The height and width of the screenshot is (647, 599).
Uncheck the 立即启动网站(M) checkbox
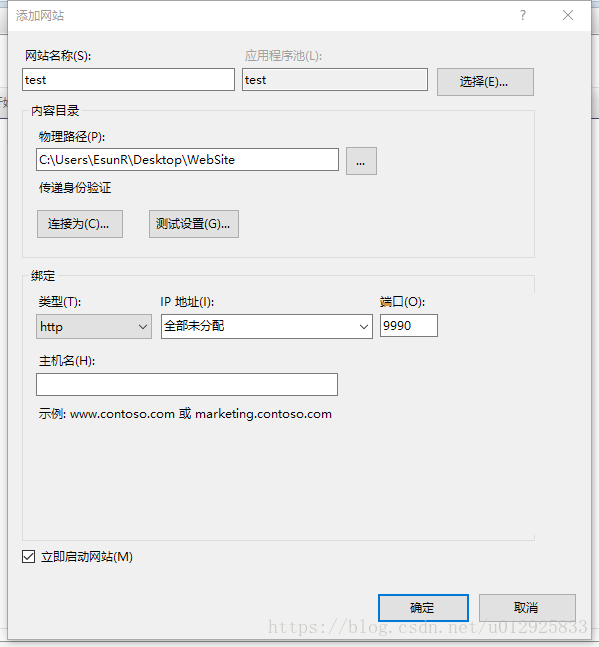28,557
